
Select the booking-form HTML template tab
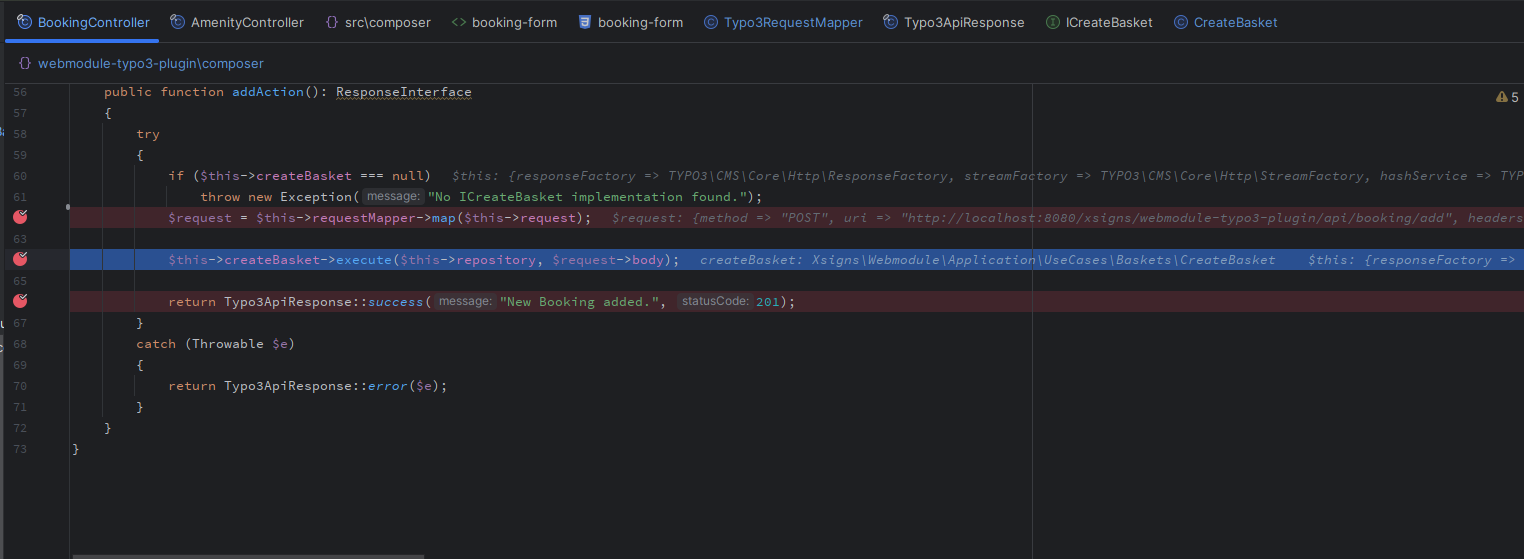point(514,22)
